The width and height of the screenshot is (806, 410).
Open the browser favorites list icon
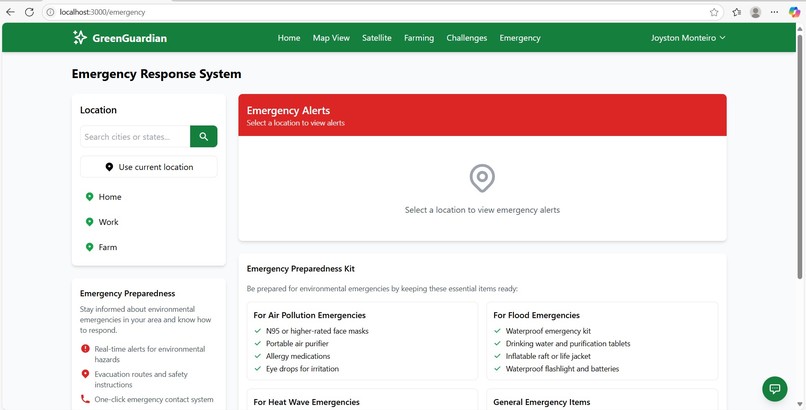point(737,12)
